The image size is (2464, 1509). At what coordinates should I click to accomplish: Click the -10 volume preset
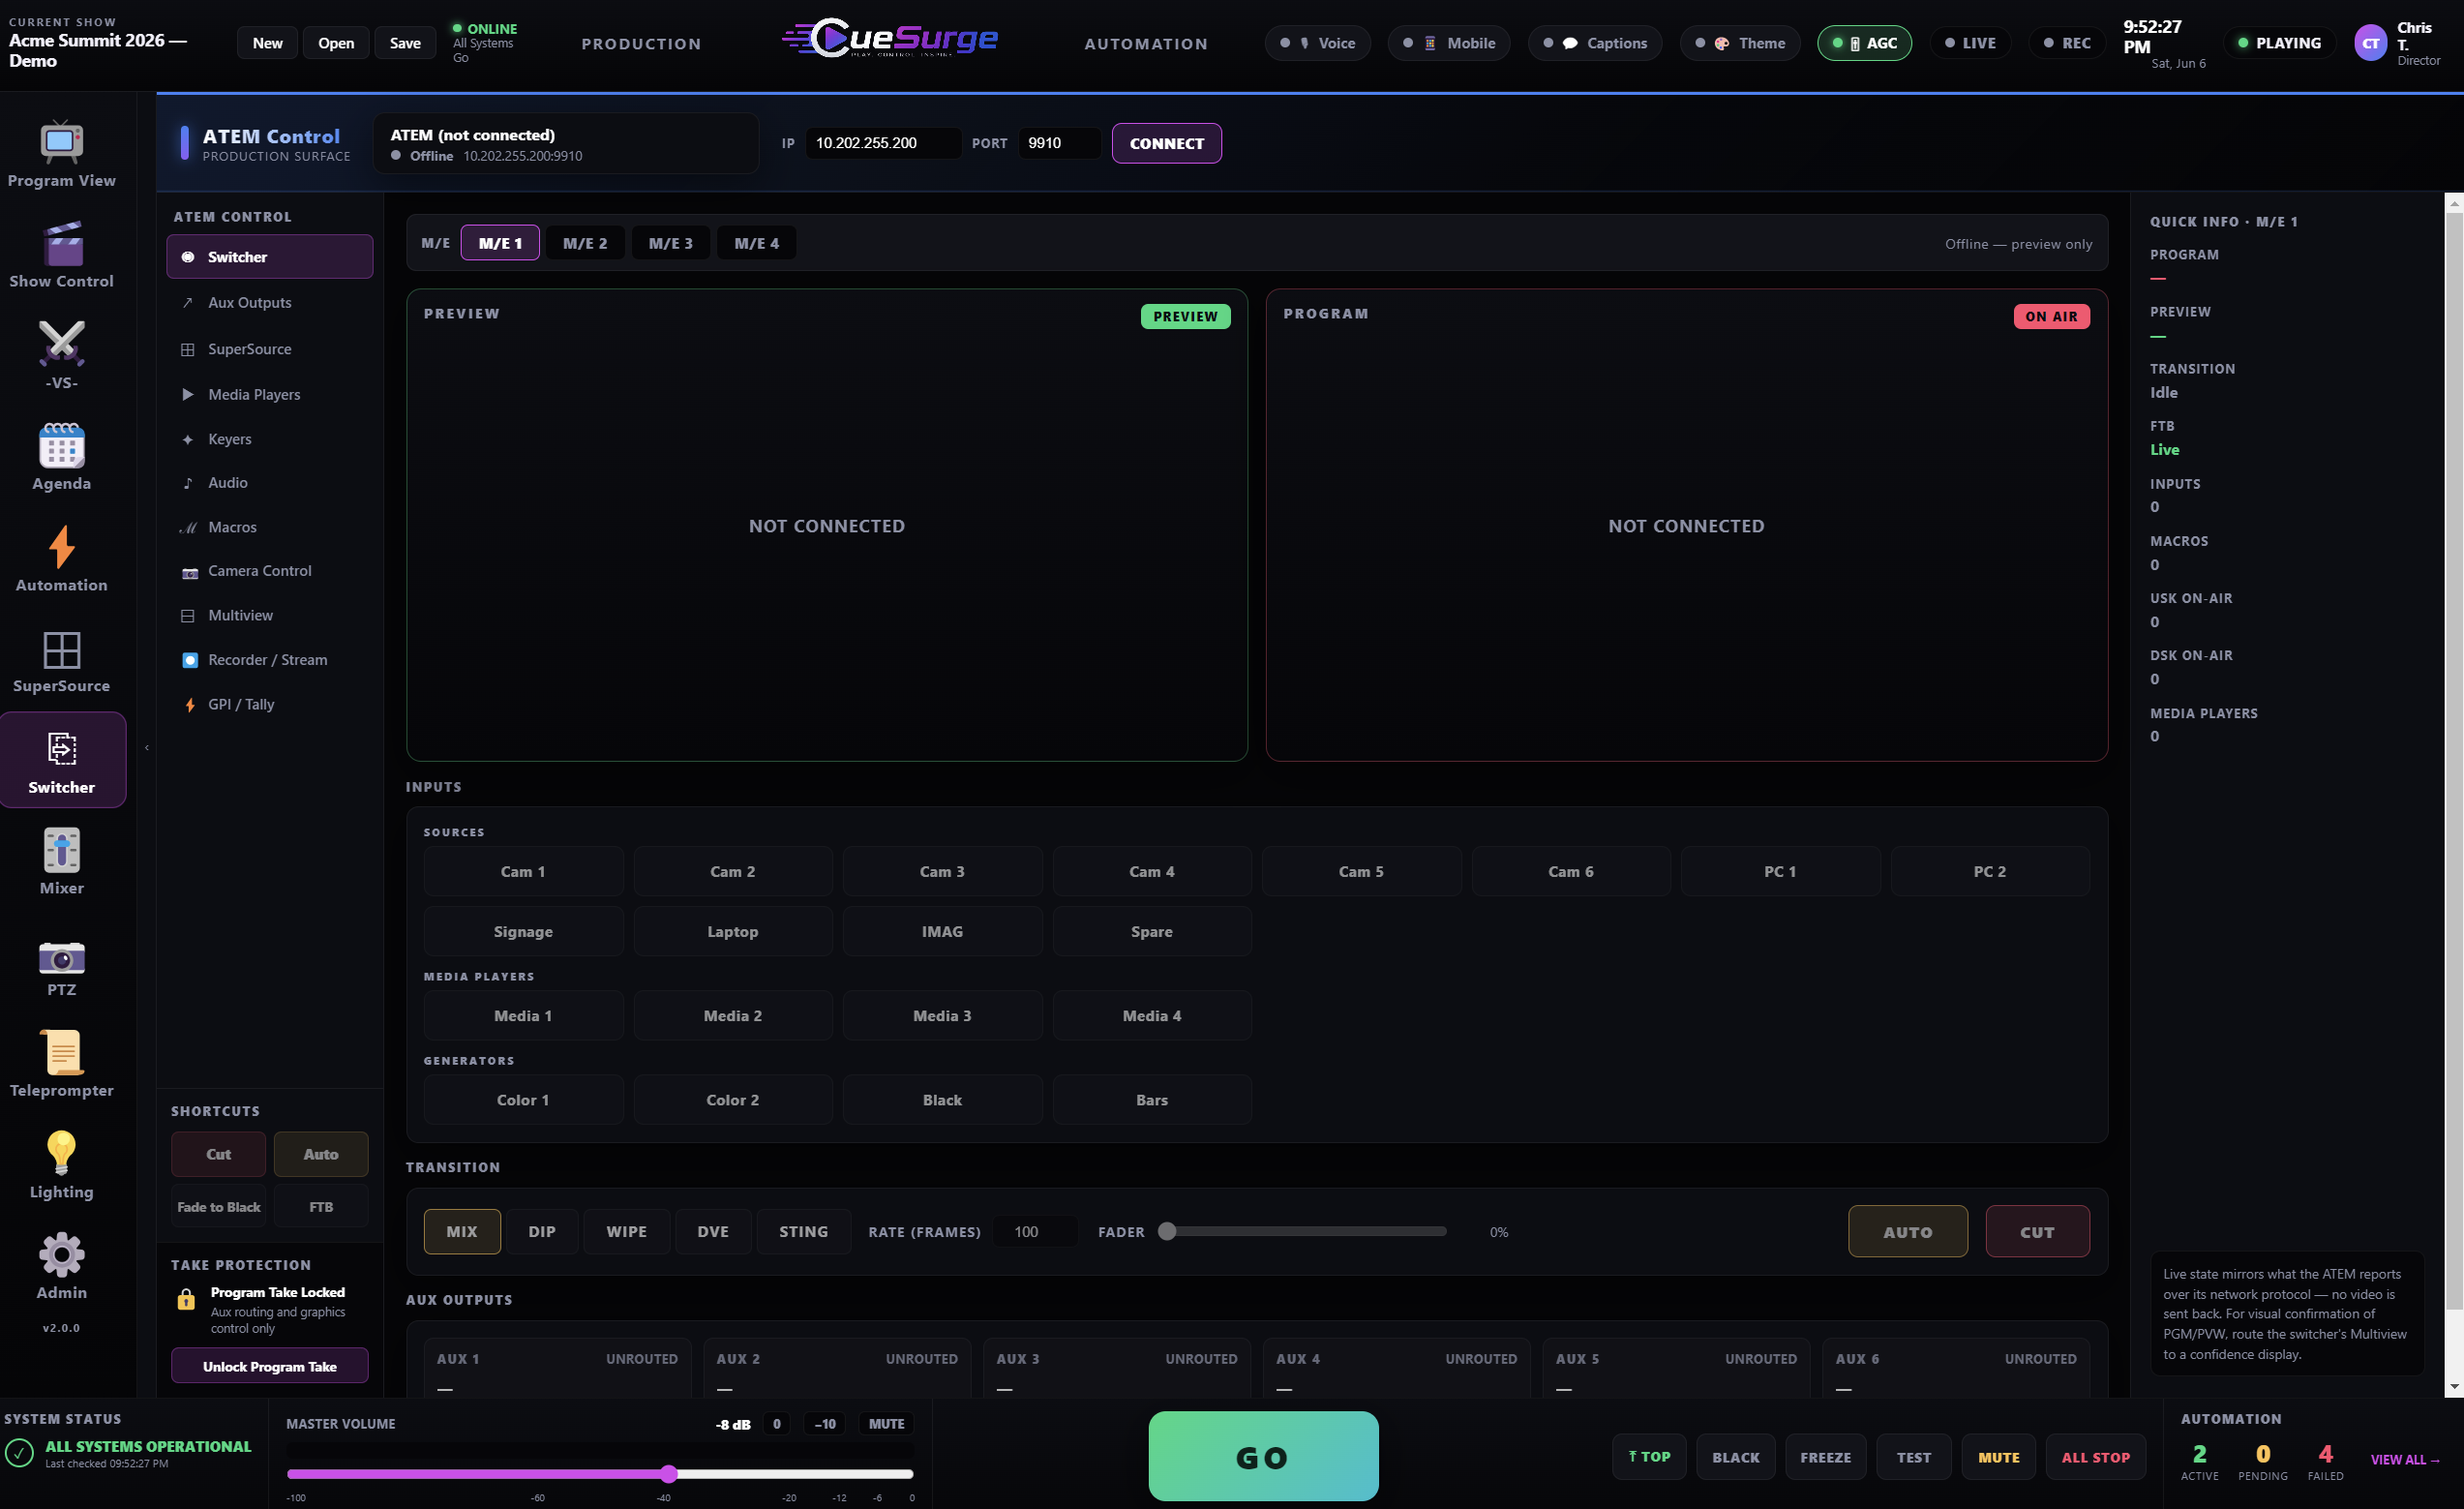(825, 1424)
